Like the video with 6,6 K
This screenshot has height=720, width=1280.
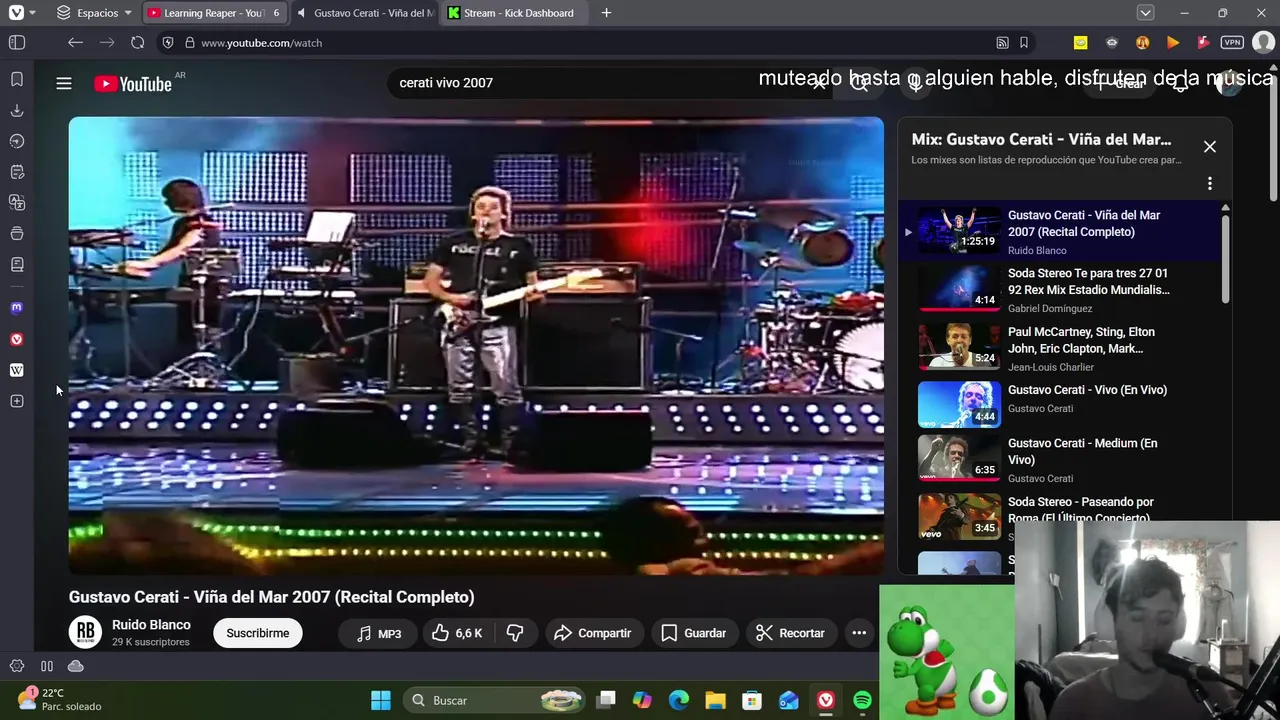coord(457,633)
